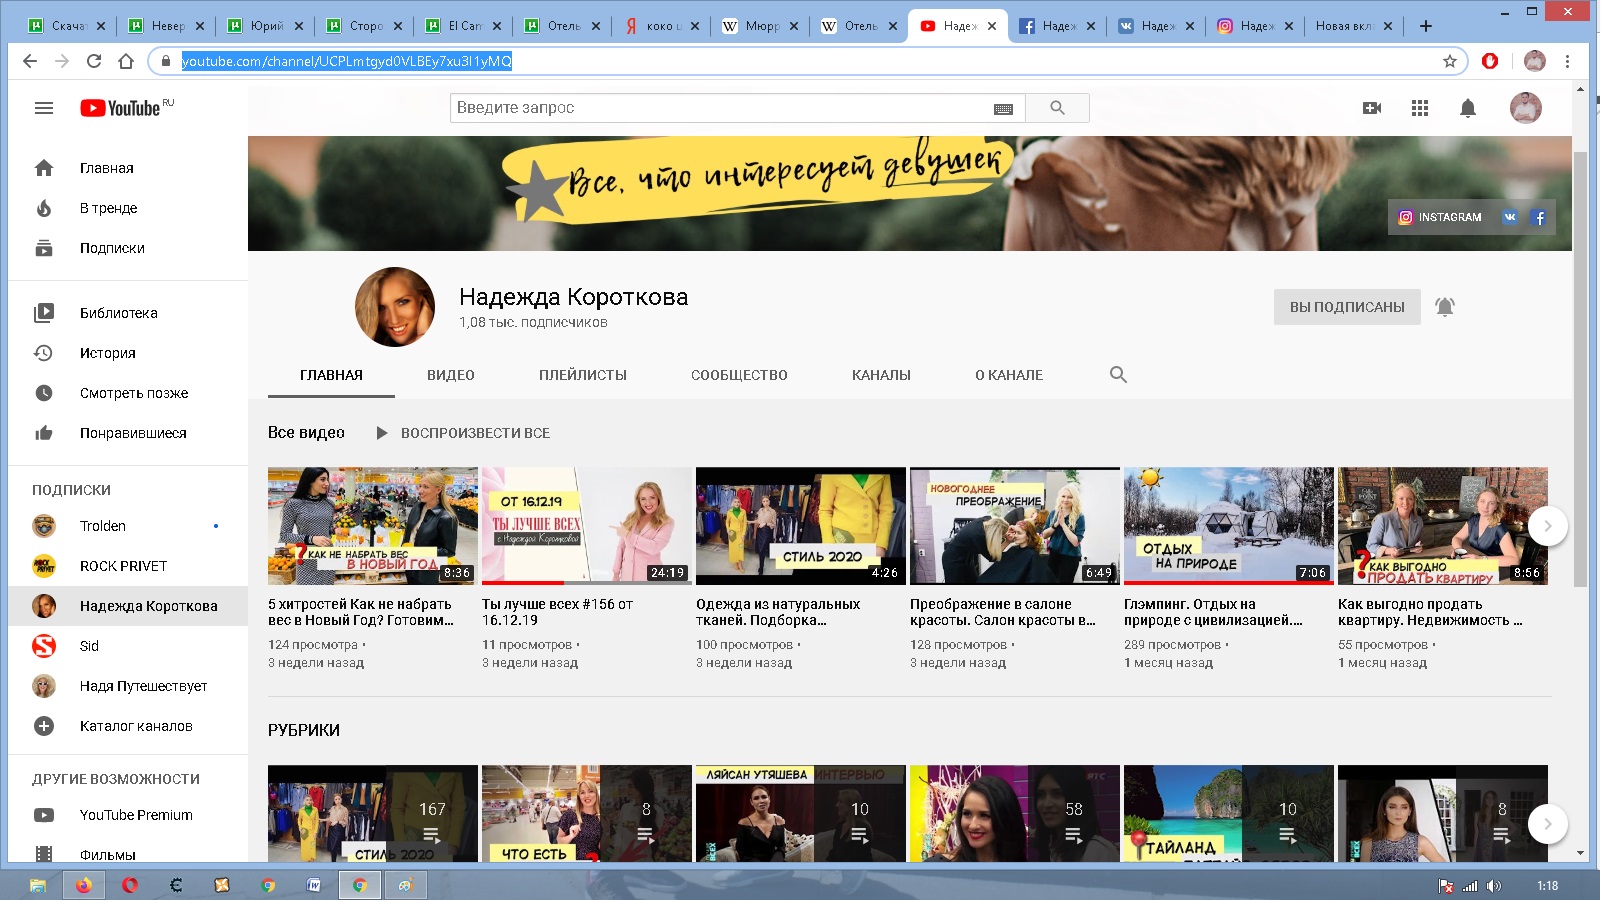1602x900 pixels.
Task: Bookmark this page with the star icon
Action: pyautogui.click(x=1450, y=61)
